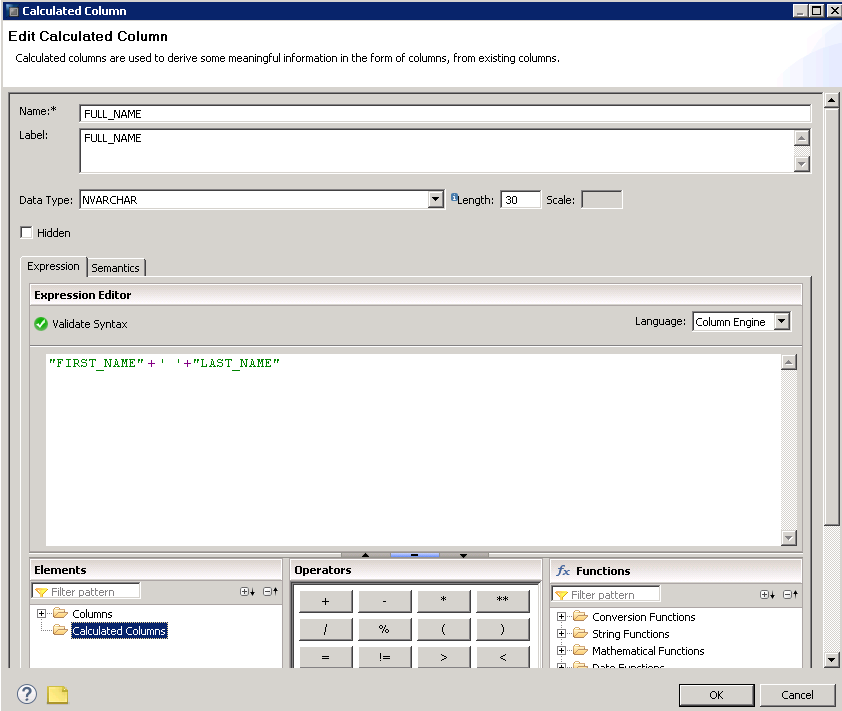Expand Mathematical Functions node
The image size is (842, 711).
[x=561, y=650]
